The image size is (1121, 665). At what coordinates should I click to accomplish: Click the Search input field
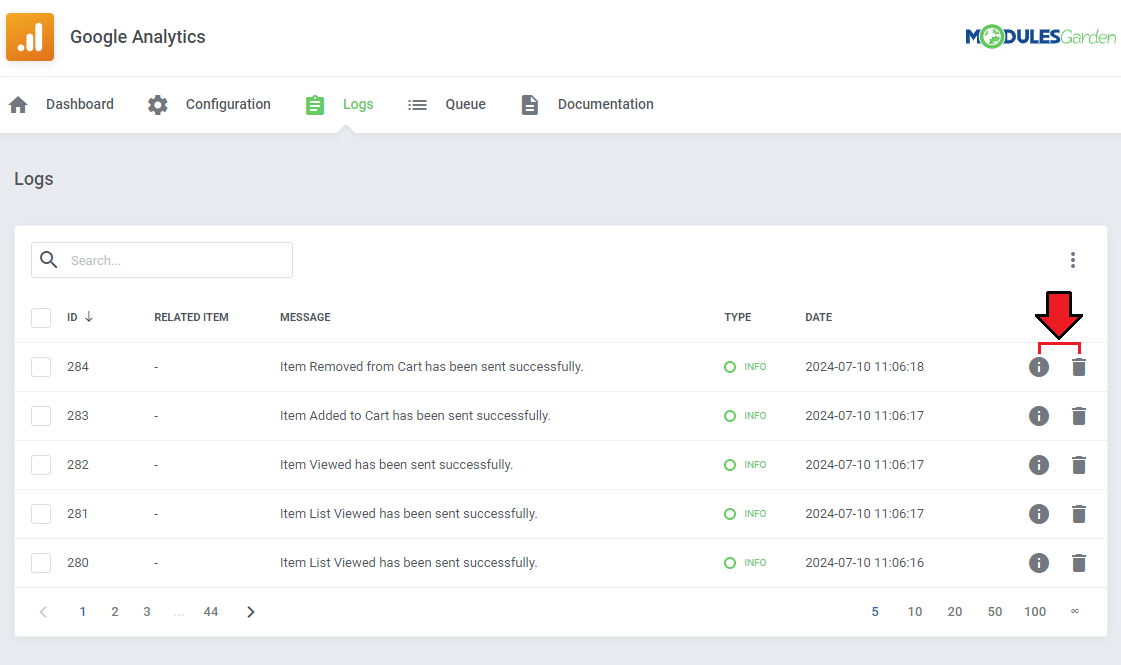[x=162, y=260]
